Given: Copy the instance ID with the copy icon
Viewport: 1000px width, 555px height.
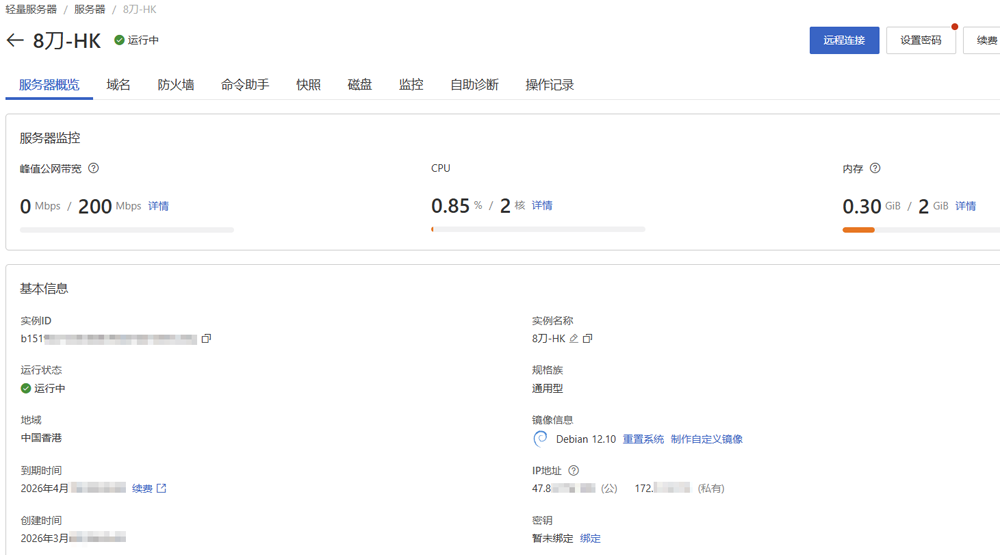Looking at the screenshot, I should point(206,339).
